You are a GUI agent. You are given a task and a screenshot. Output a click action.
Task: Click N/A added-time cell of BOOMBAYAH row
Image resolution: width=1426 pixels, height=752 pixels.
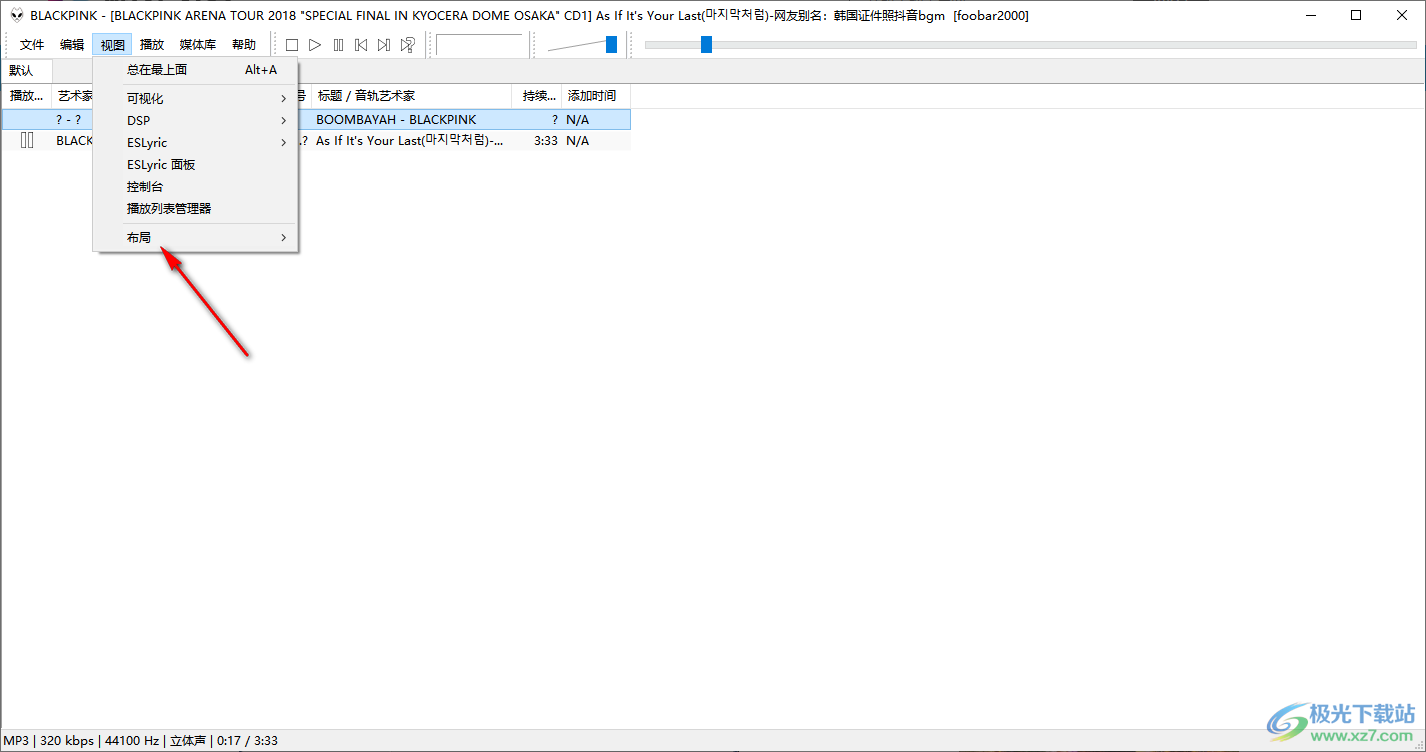[x=578, y=120]
